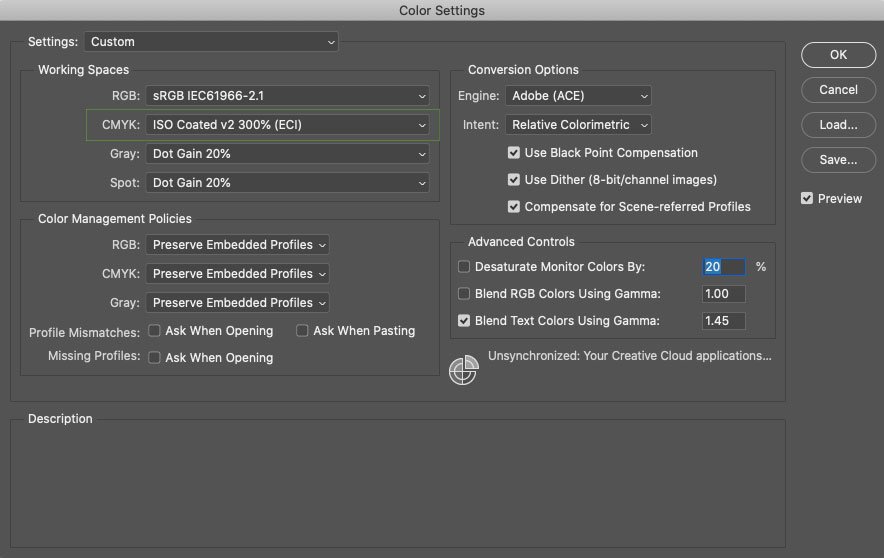This screenshot has height=558, width=884.
Task: Toggle Use Black Point Compensation
Action: [x=514, y=153]
